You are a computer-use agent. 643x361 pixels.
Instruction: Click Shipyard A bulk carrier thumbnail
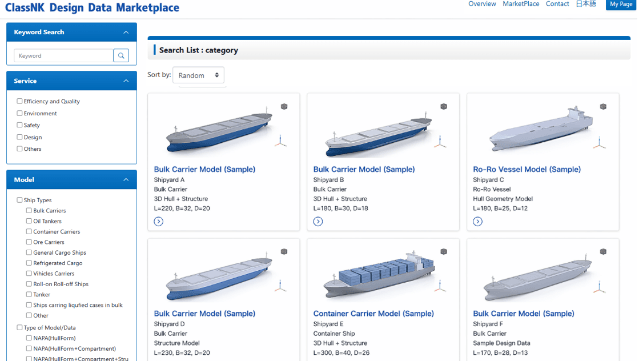tap(219, 129)
